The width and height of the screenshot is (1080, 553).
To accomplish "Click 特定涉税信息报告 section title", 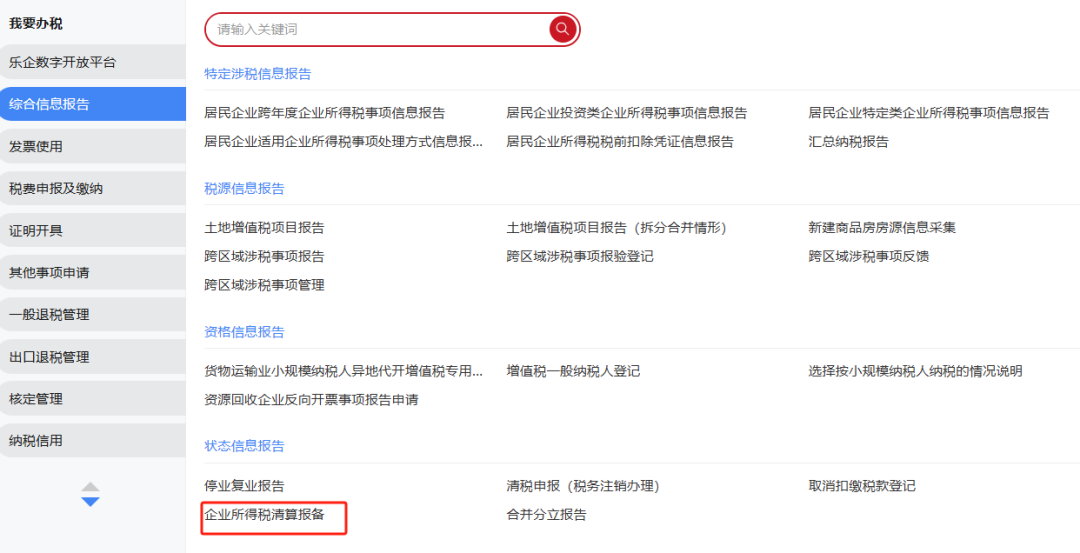I will (258, 74).
